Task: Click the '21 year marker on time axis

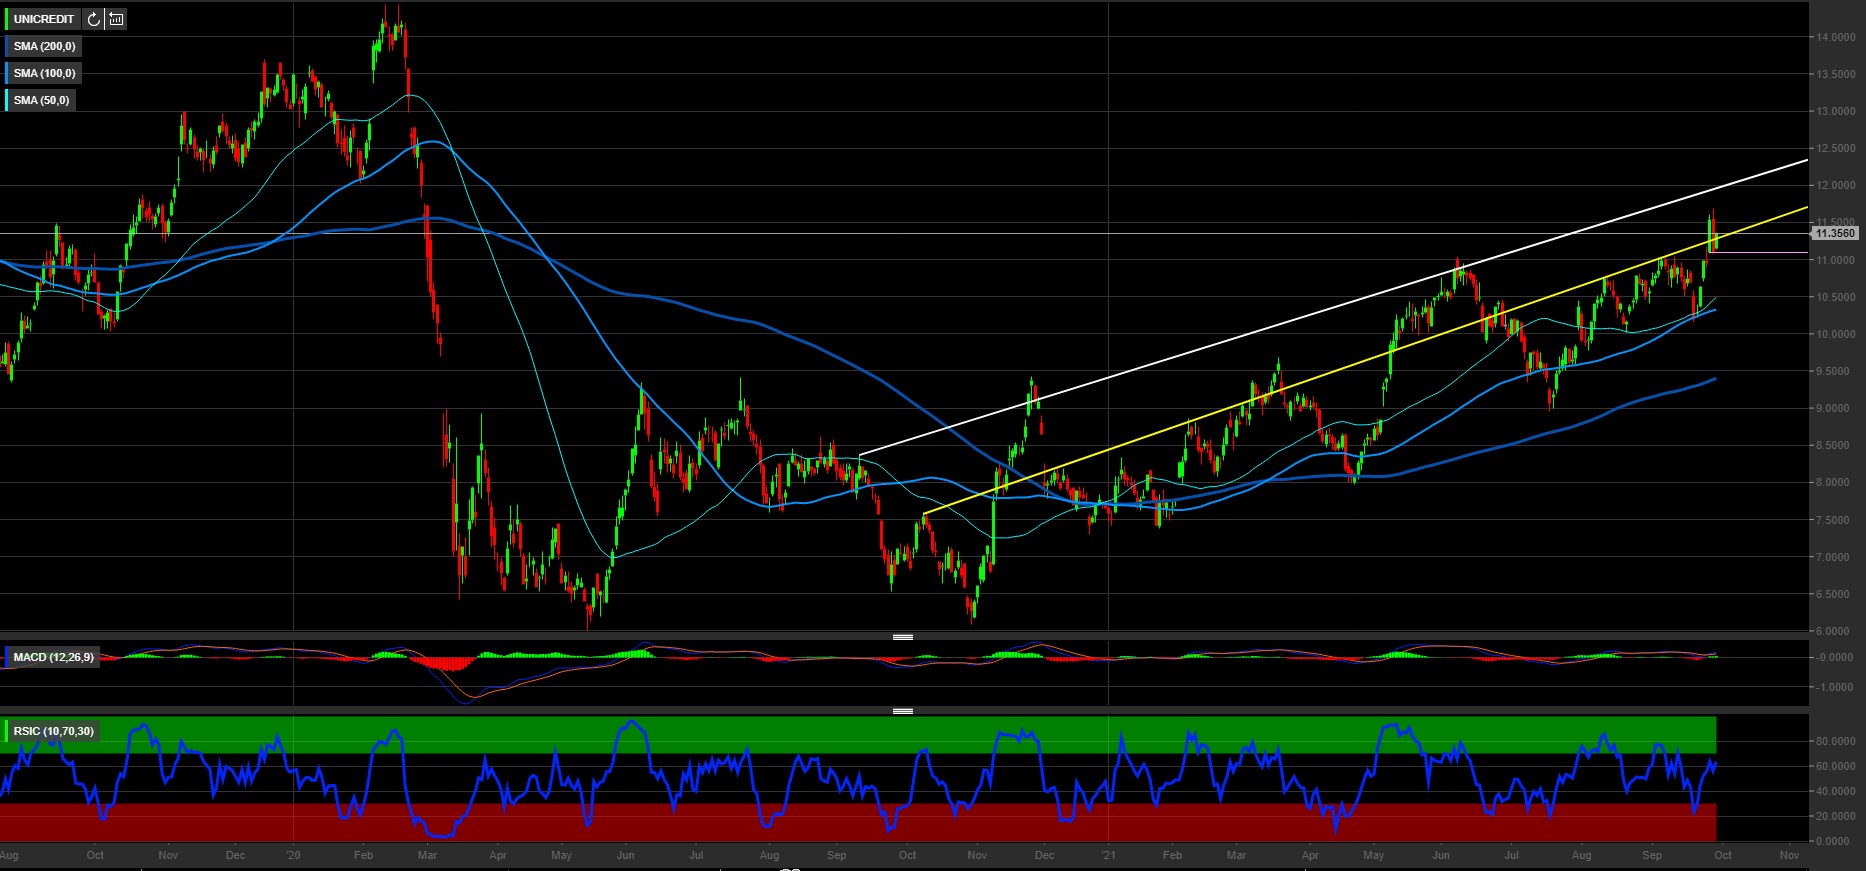Action: pos(1109,855)
